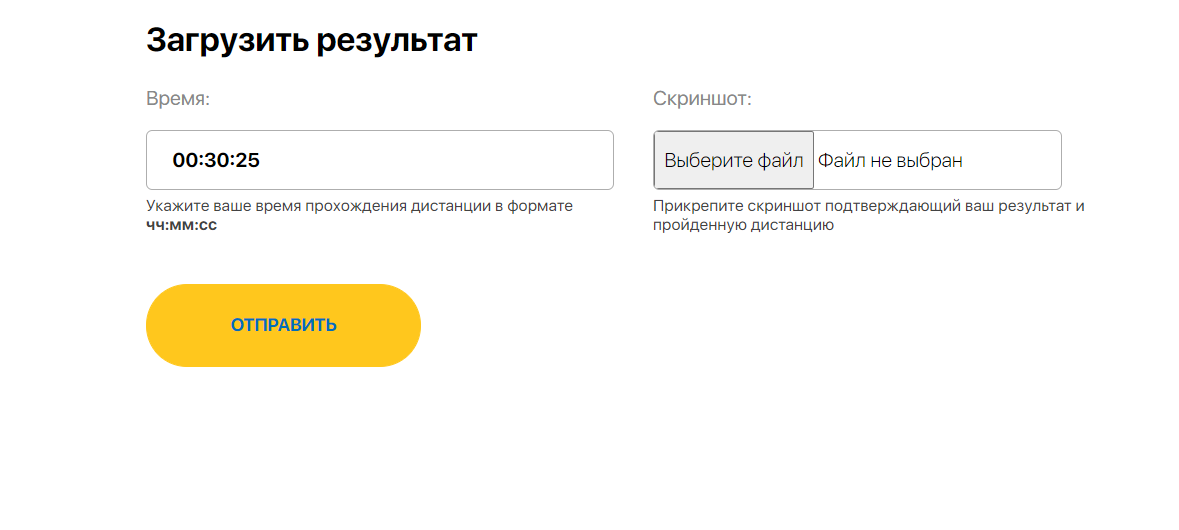
Task: Select the Время: field label
Action: (178, 99)
